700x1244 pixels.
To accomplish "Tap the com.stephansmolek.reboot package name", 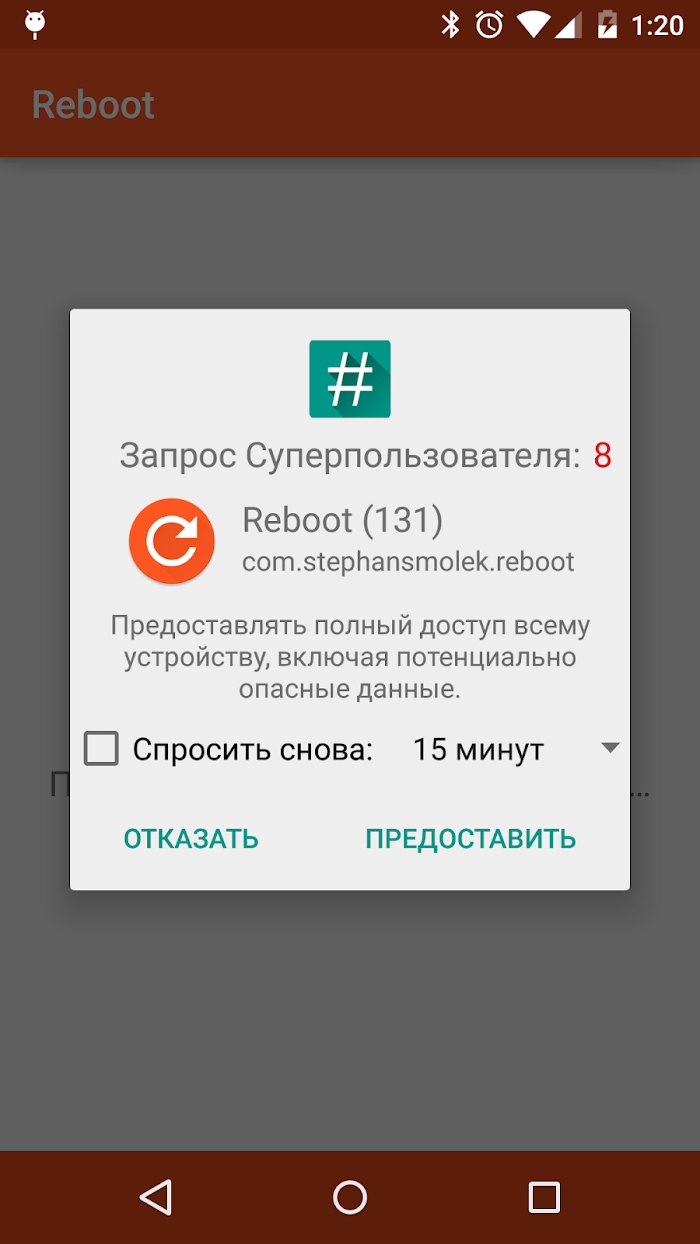I will click(408, 562).
